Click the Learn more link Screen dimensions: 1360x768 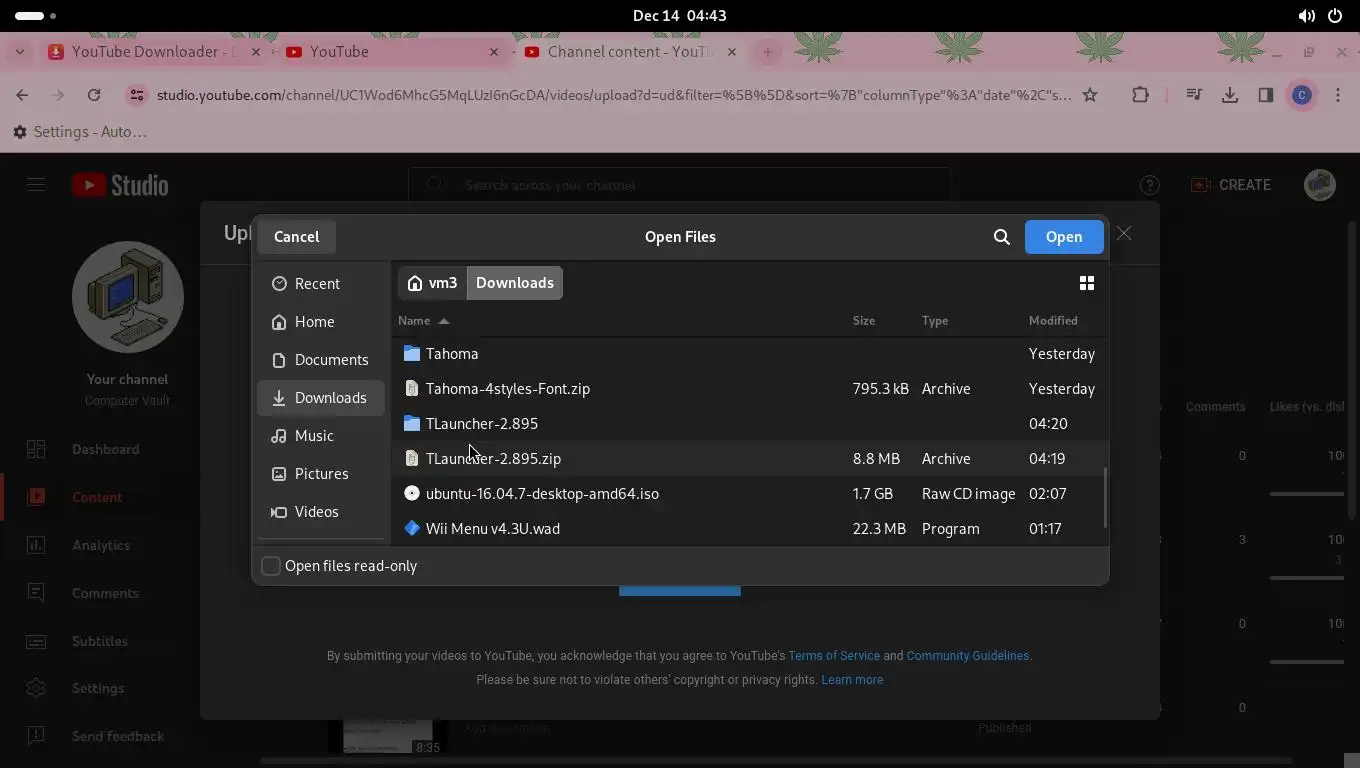[x=852, y=680]
